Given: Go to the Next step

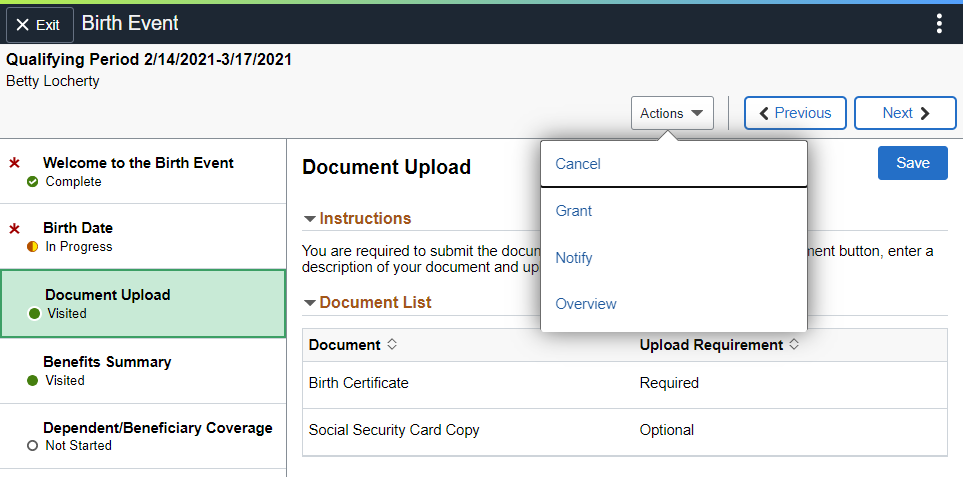Looking at the screenshot, I should pos(905,113).
